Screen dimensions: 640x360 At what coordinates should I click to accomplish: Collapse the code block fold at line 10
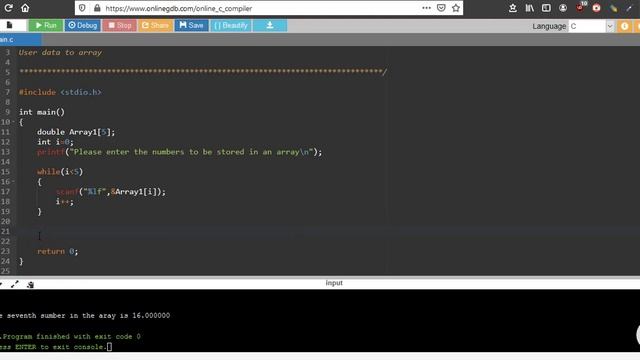tap(13, 122)
